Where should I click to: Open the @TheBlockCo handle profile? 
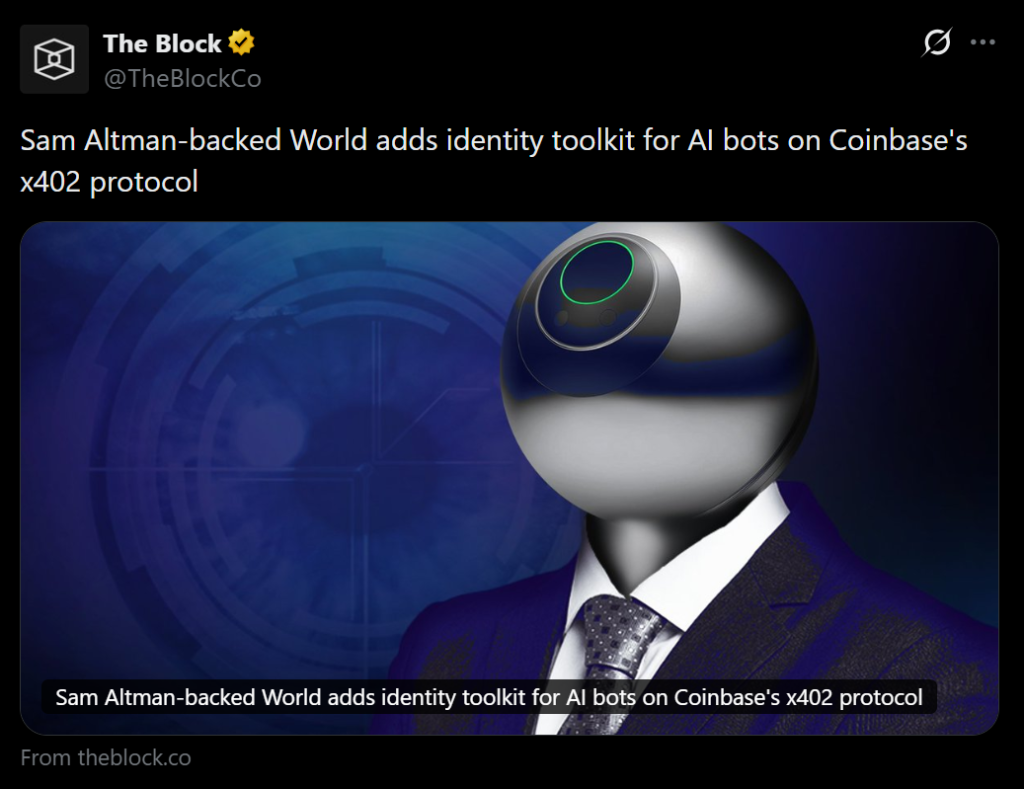[x=182, y=79]
